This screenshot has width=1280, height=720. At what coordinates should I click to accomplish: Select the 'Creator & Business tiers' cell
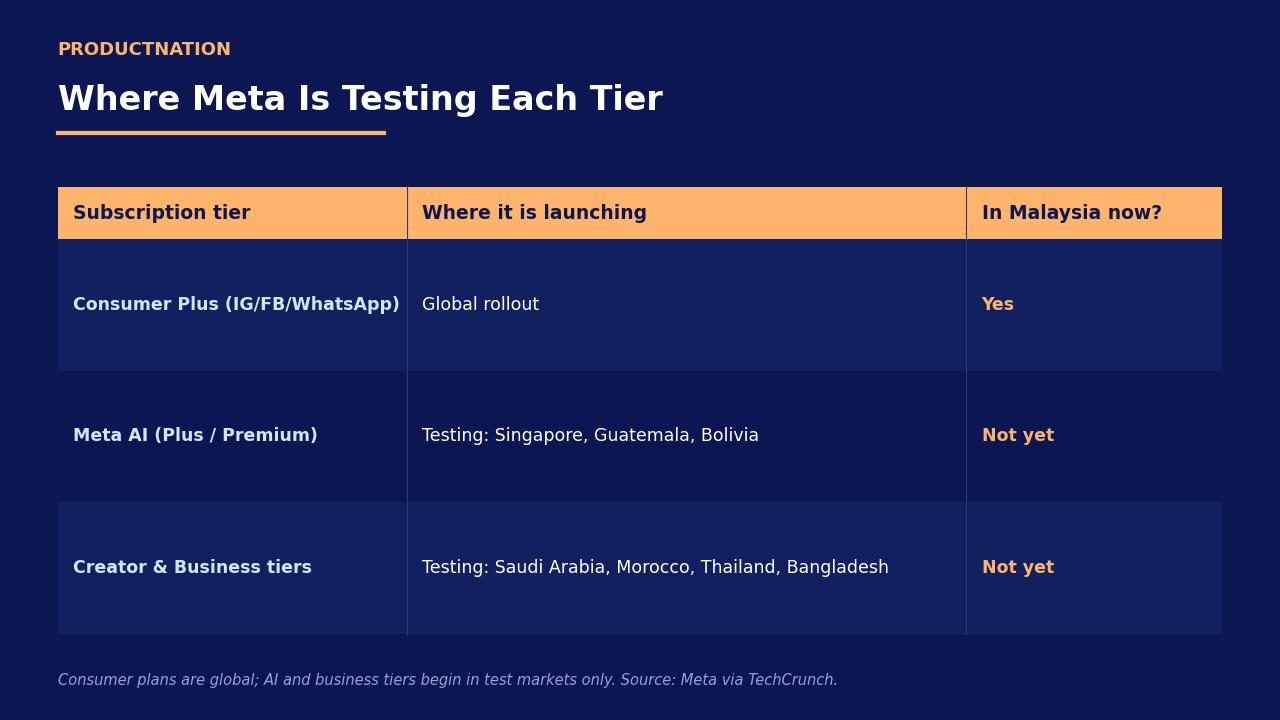click(232, 568)
